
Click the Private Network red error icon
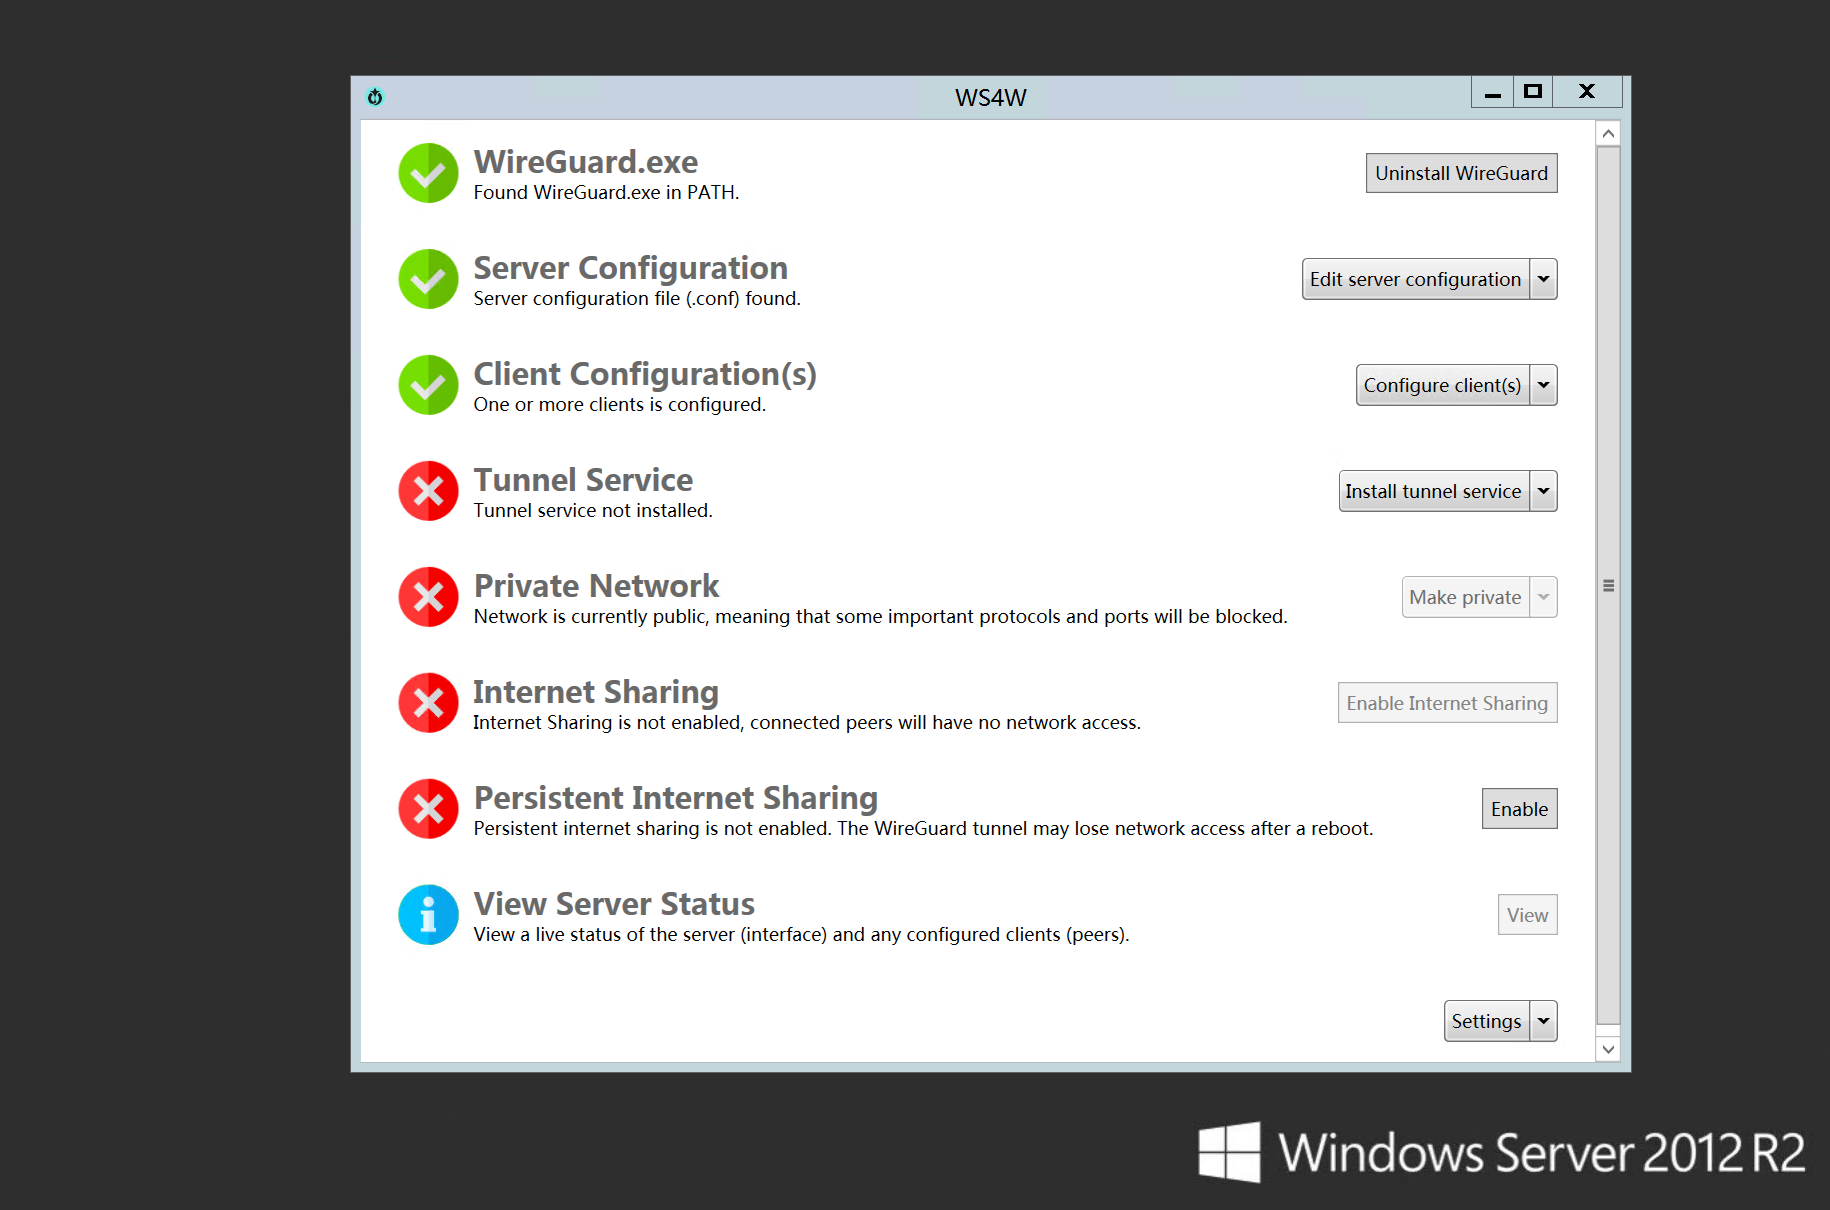428,597
